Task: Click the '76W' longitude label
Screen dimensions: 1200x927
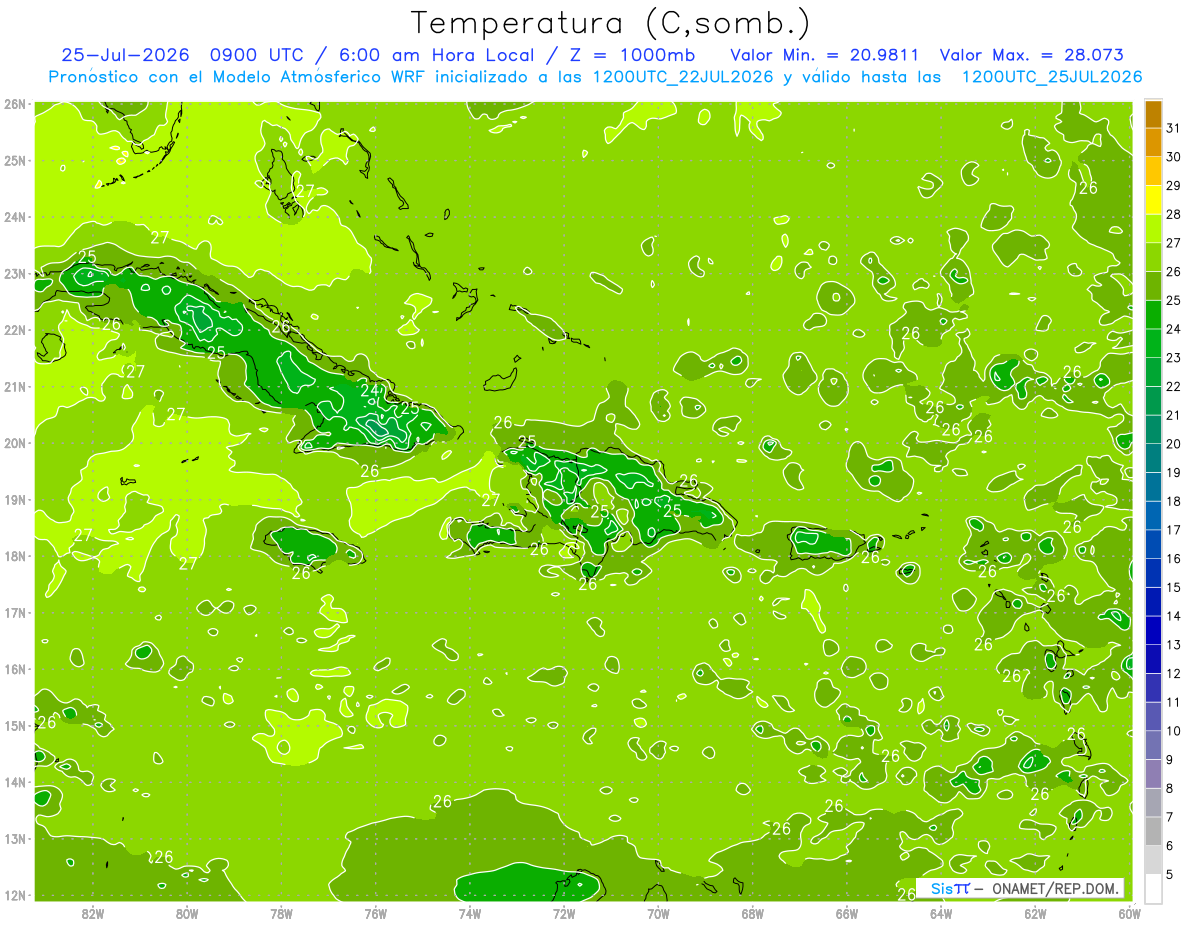Action: tap(375, 913)
